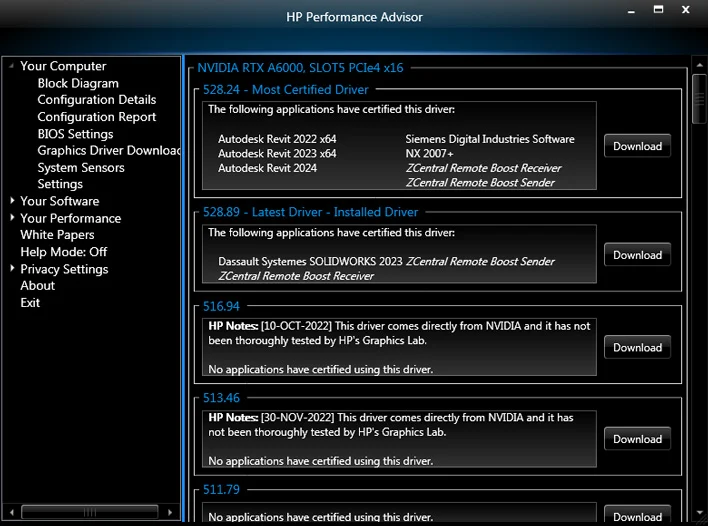Open the White Papers section
Image resolution: width=708 pixels, height=526 pixels.
tap(57, 235)
